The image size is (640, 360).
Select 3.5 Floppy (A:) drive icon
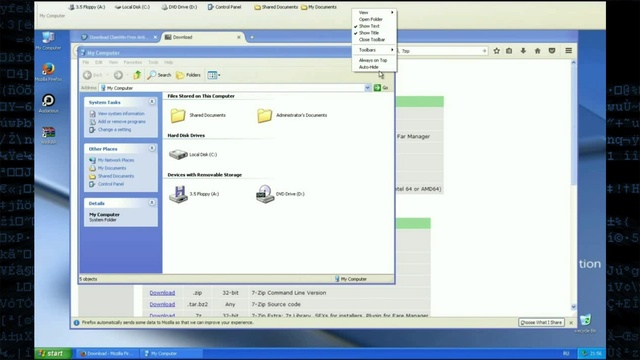click(x=194, y=194)
